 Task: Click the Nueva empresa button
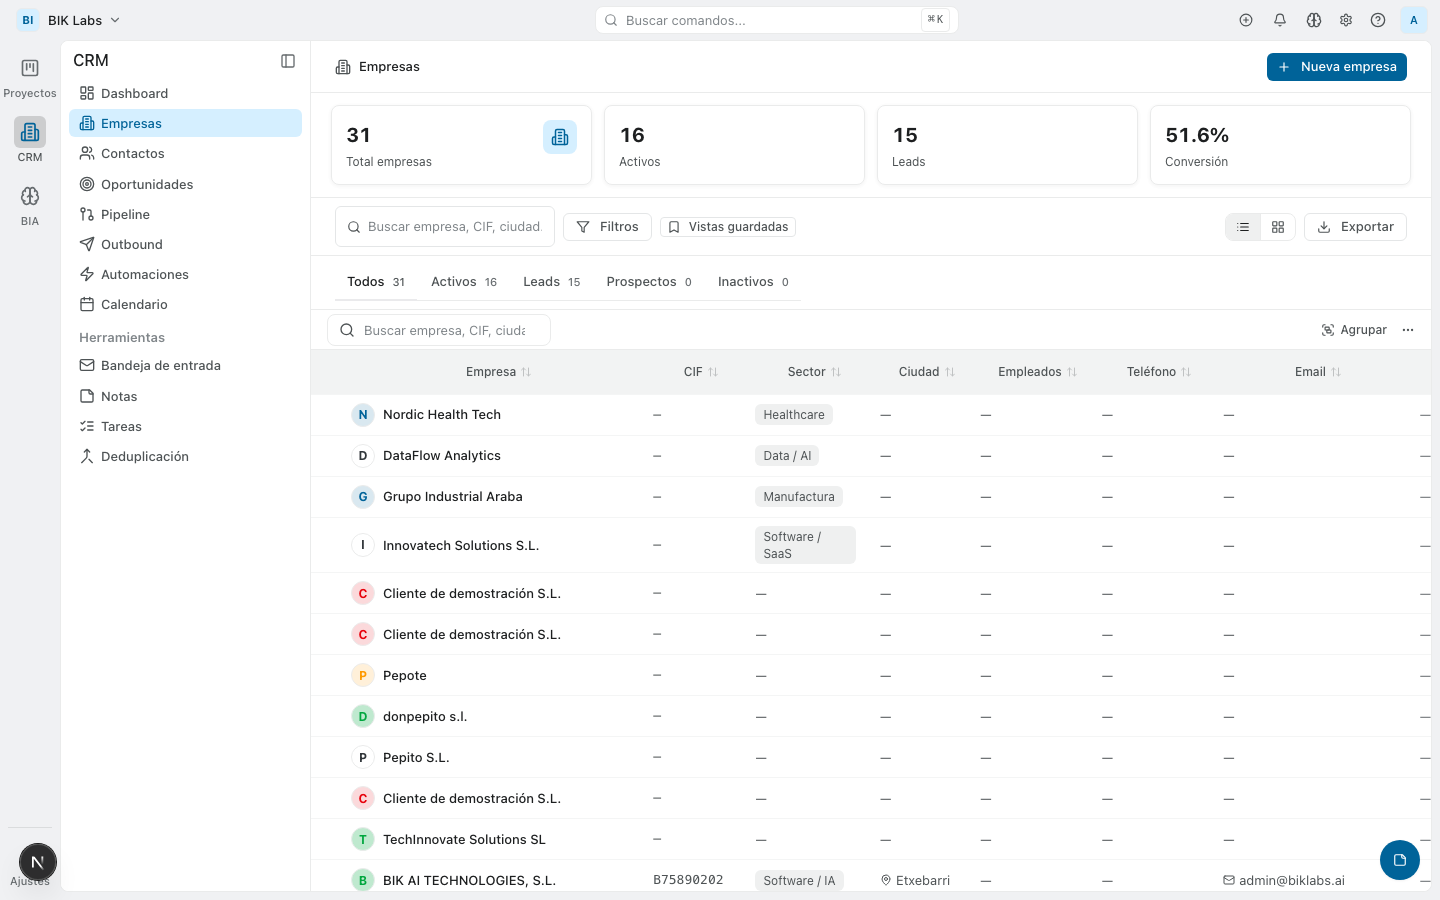pos(1336,67)
